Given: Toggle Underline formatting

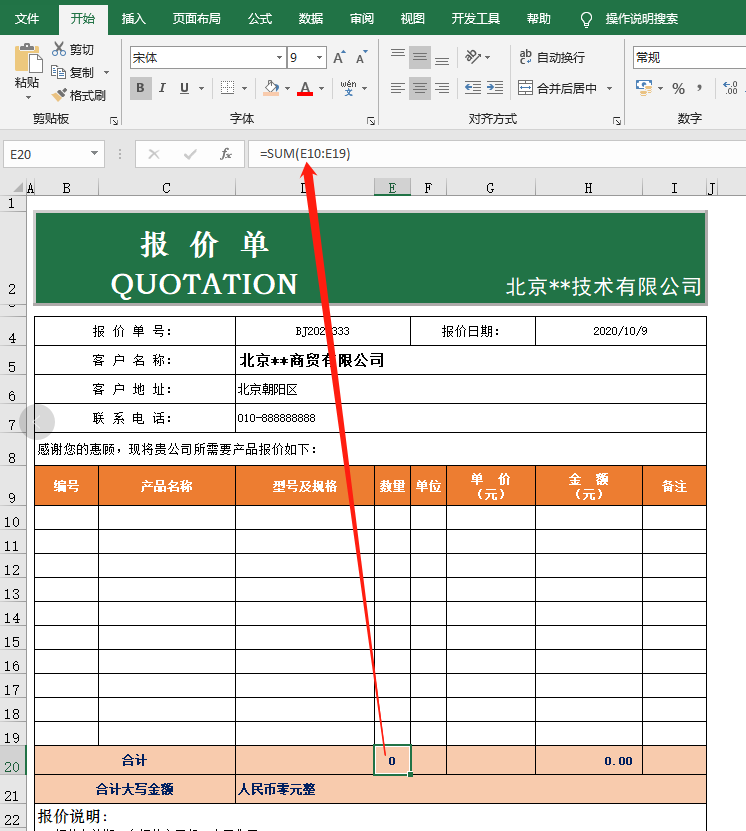Looking at the screenshot, I should (x=184, y=88).
